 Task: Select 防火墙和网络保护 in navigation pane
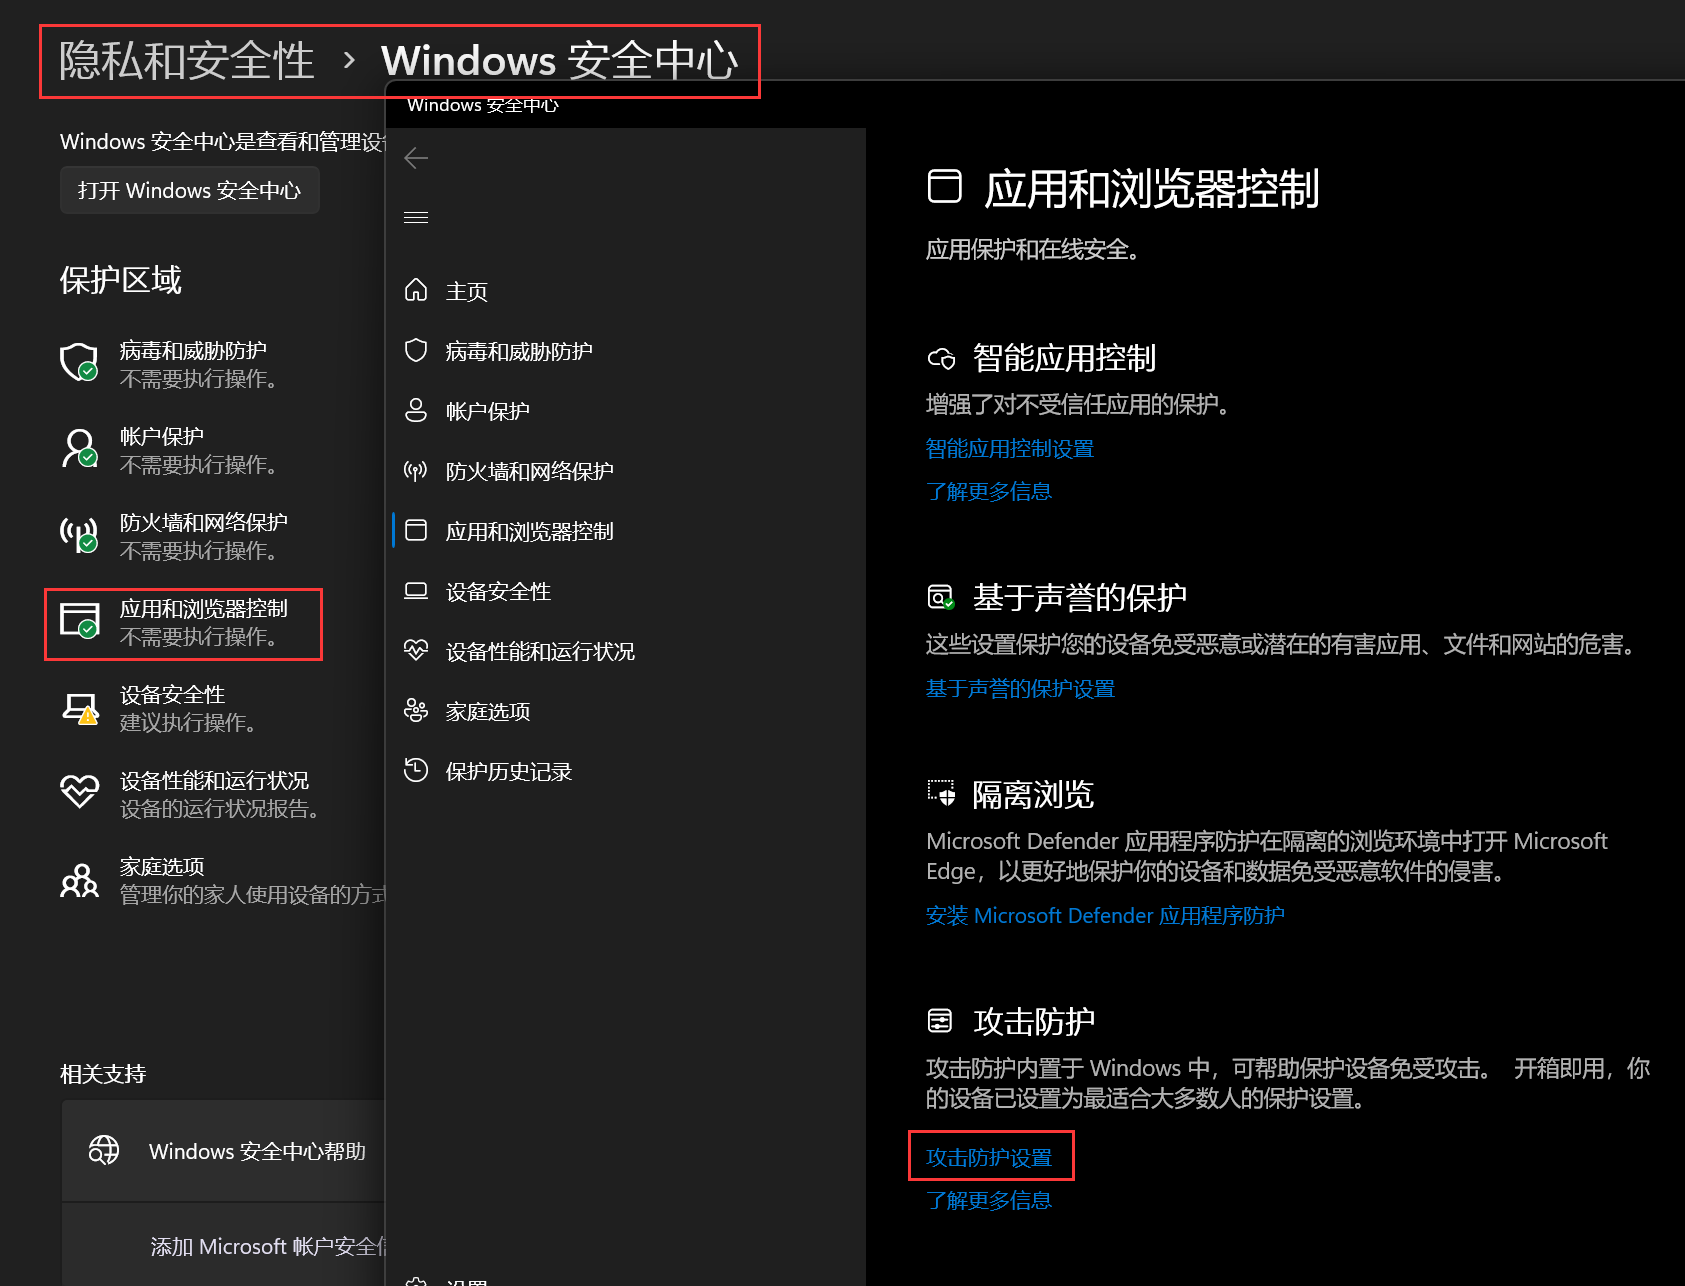click(626, 470)
